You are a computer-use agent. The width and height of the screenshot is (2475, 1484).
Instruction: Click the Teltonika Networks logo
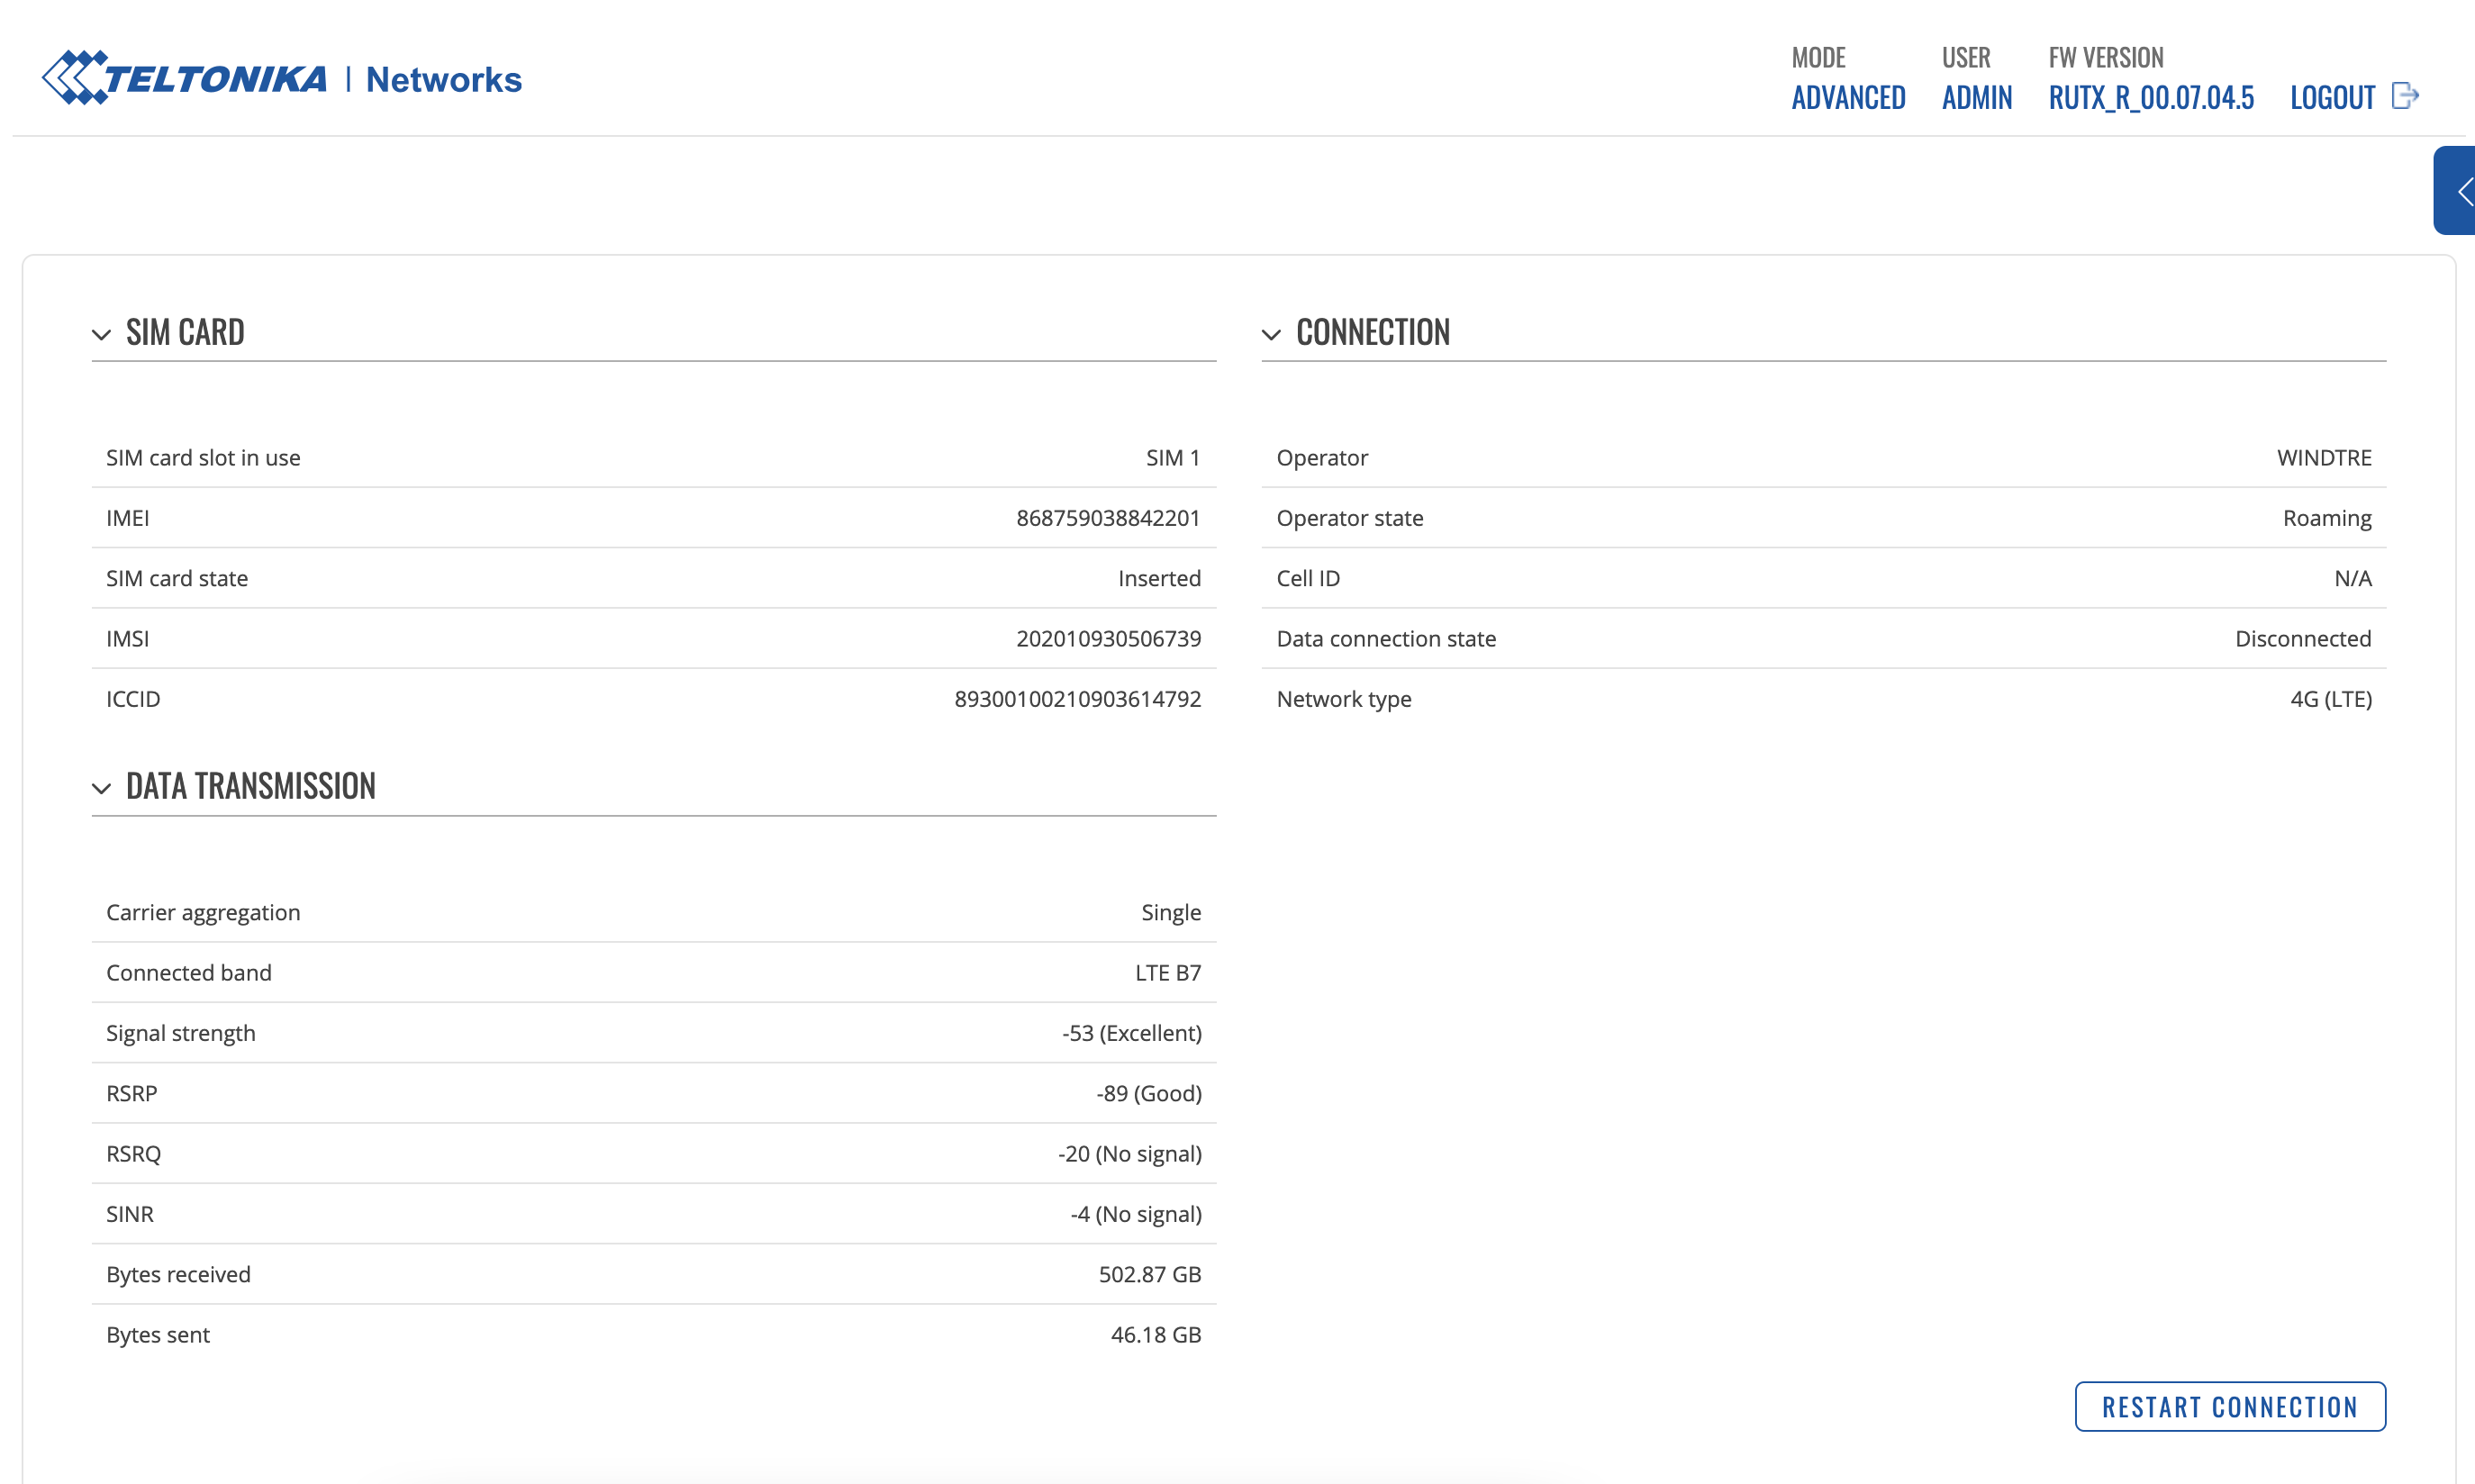[282, 78]
